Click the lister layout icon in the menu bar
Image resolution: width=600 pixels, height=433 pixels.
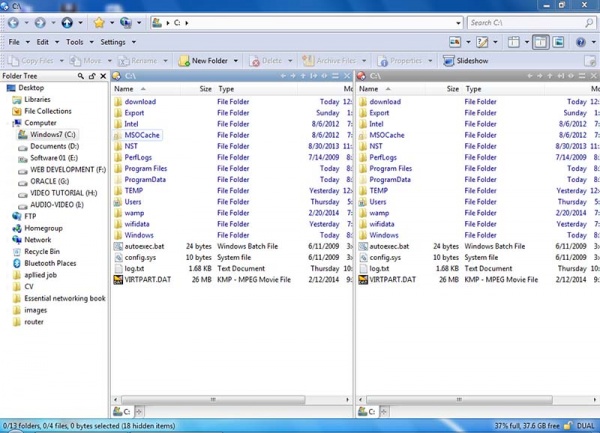click(x=514, y=42)
